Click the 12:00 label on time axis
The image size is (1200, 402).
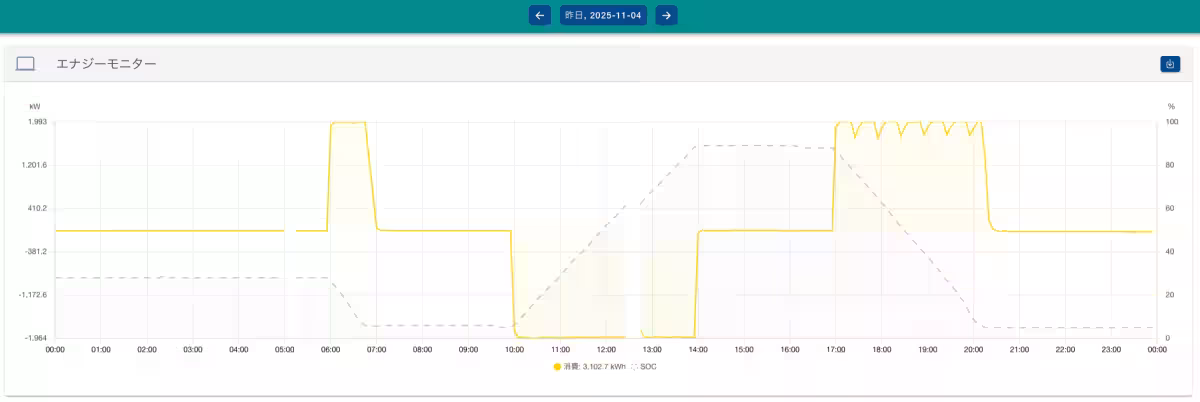[x=606, y=350]
